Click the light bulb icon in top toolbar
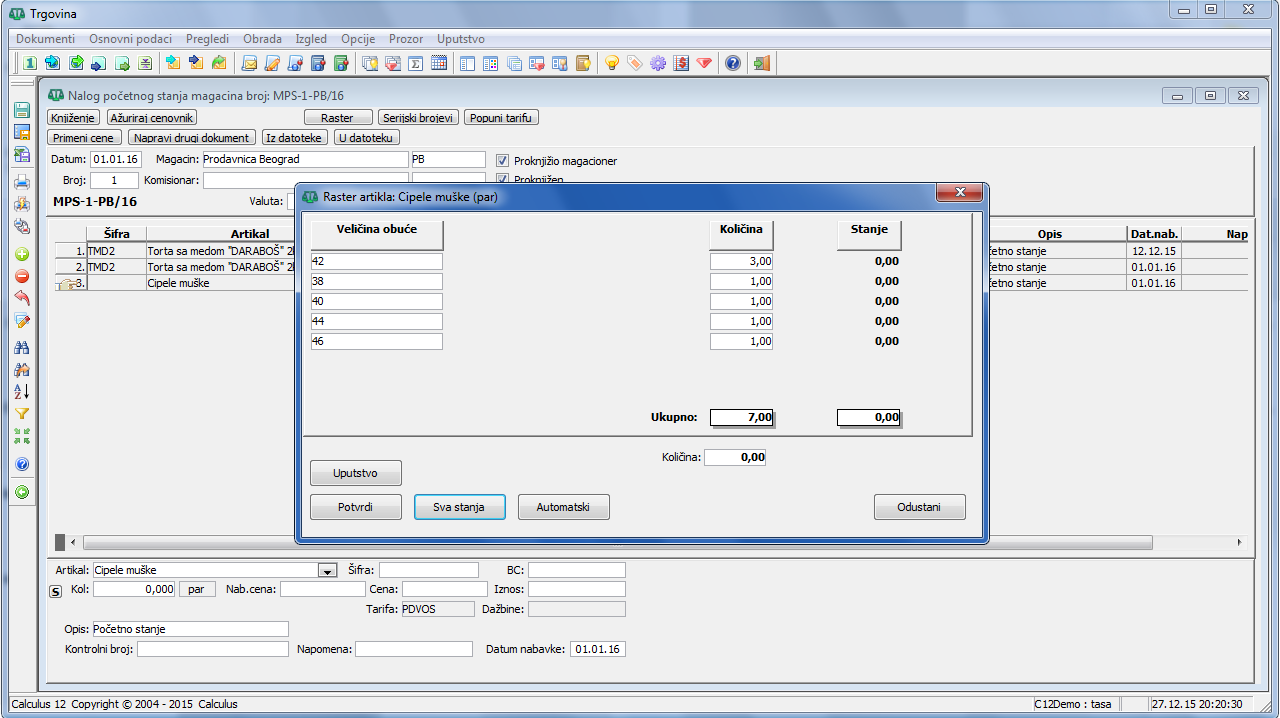 [612, 63]
